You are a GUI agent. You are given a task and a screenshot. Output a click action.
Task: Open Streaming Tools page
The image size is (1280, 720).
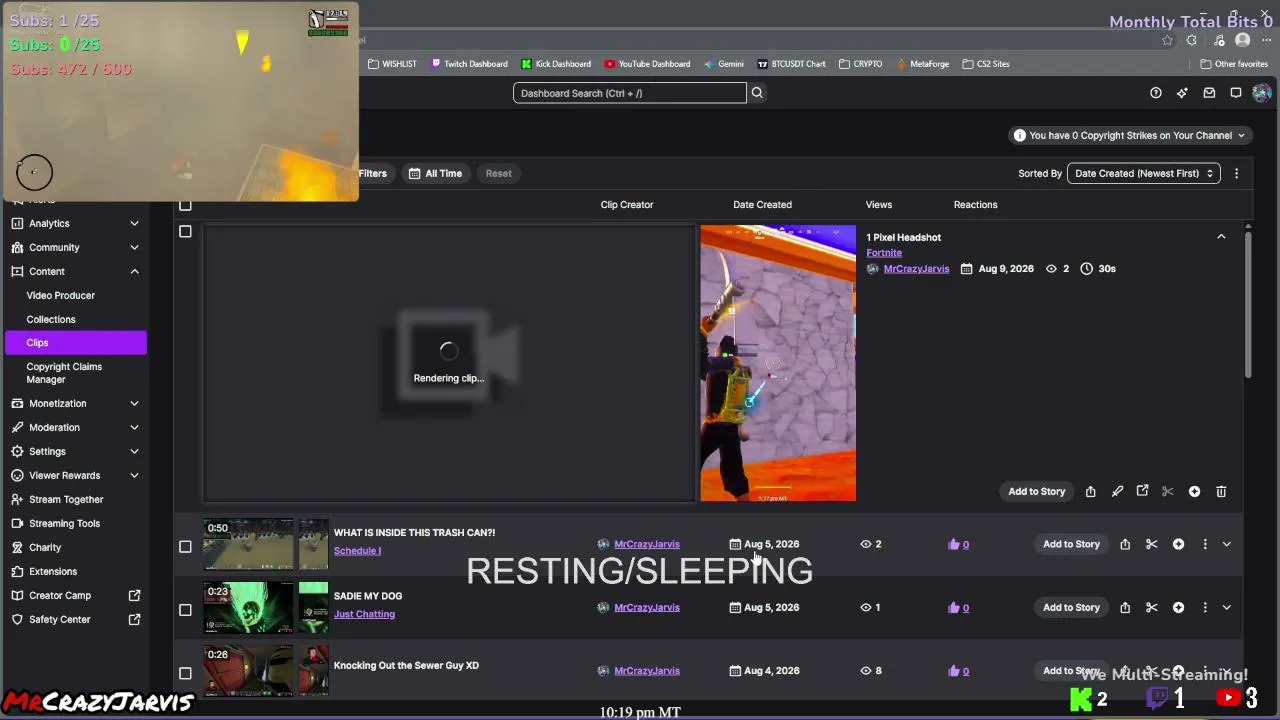pos(64,523)
